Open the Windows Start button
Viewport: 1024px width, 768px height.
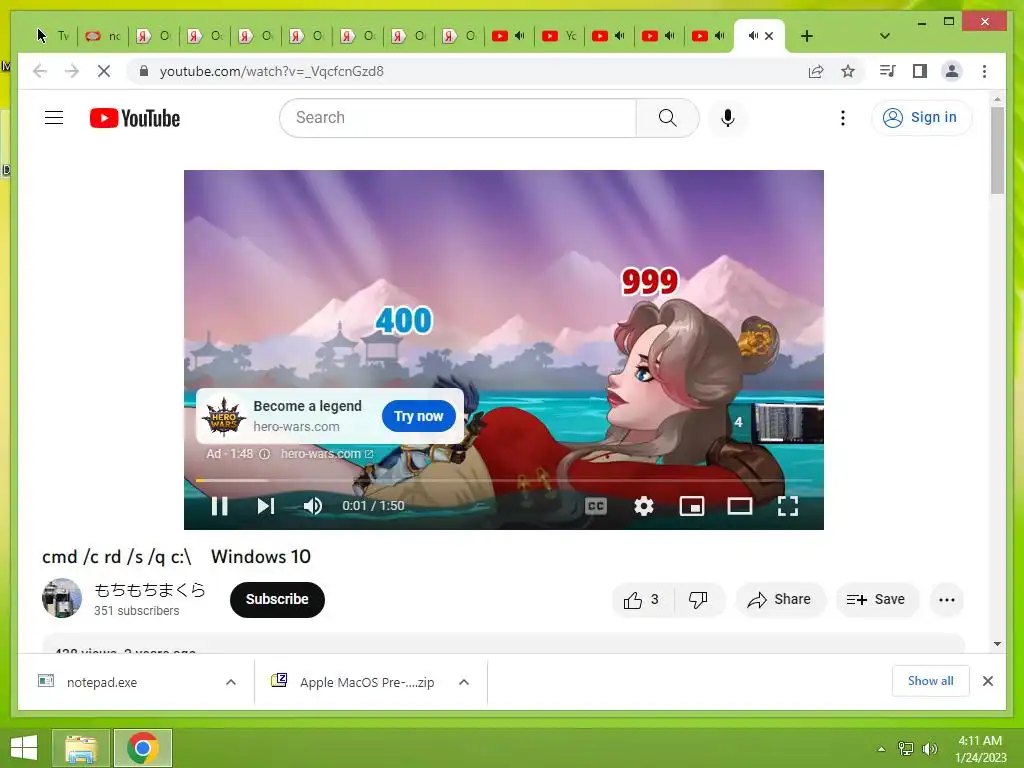coord(24,748)
